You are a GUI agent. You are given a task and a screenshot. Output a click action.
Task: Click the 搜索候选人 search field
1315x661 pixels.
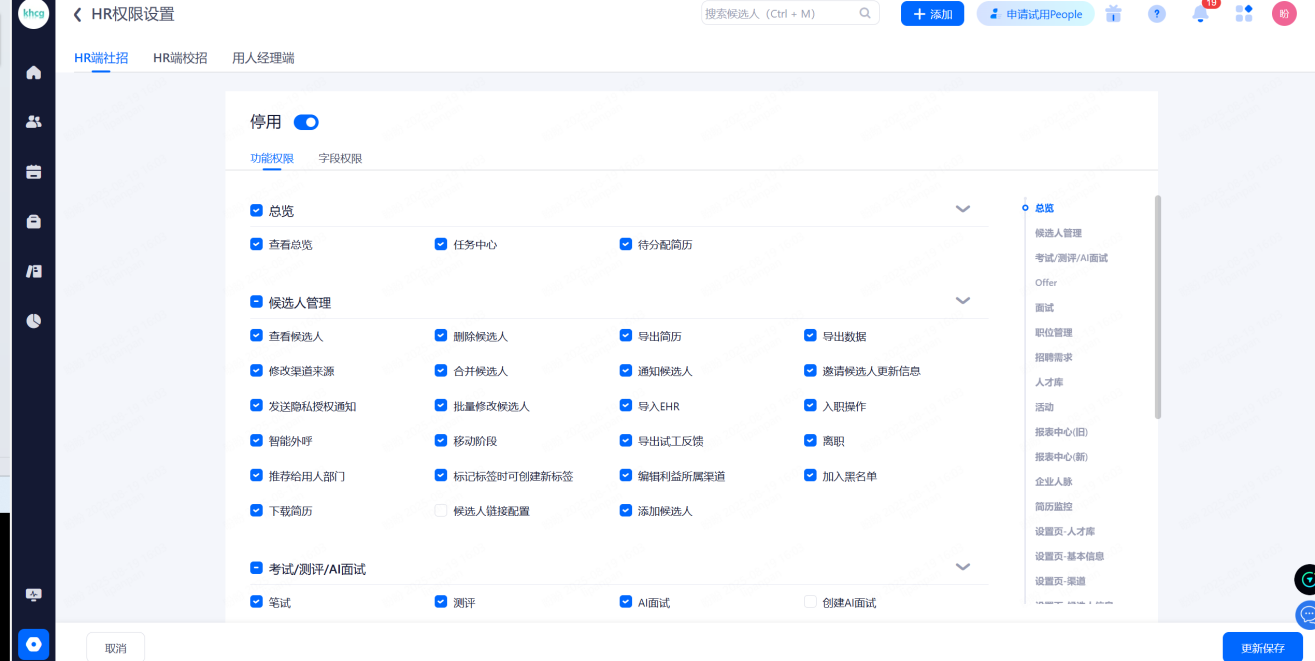[778, 14]
